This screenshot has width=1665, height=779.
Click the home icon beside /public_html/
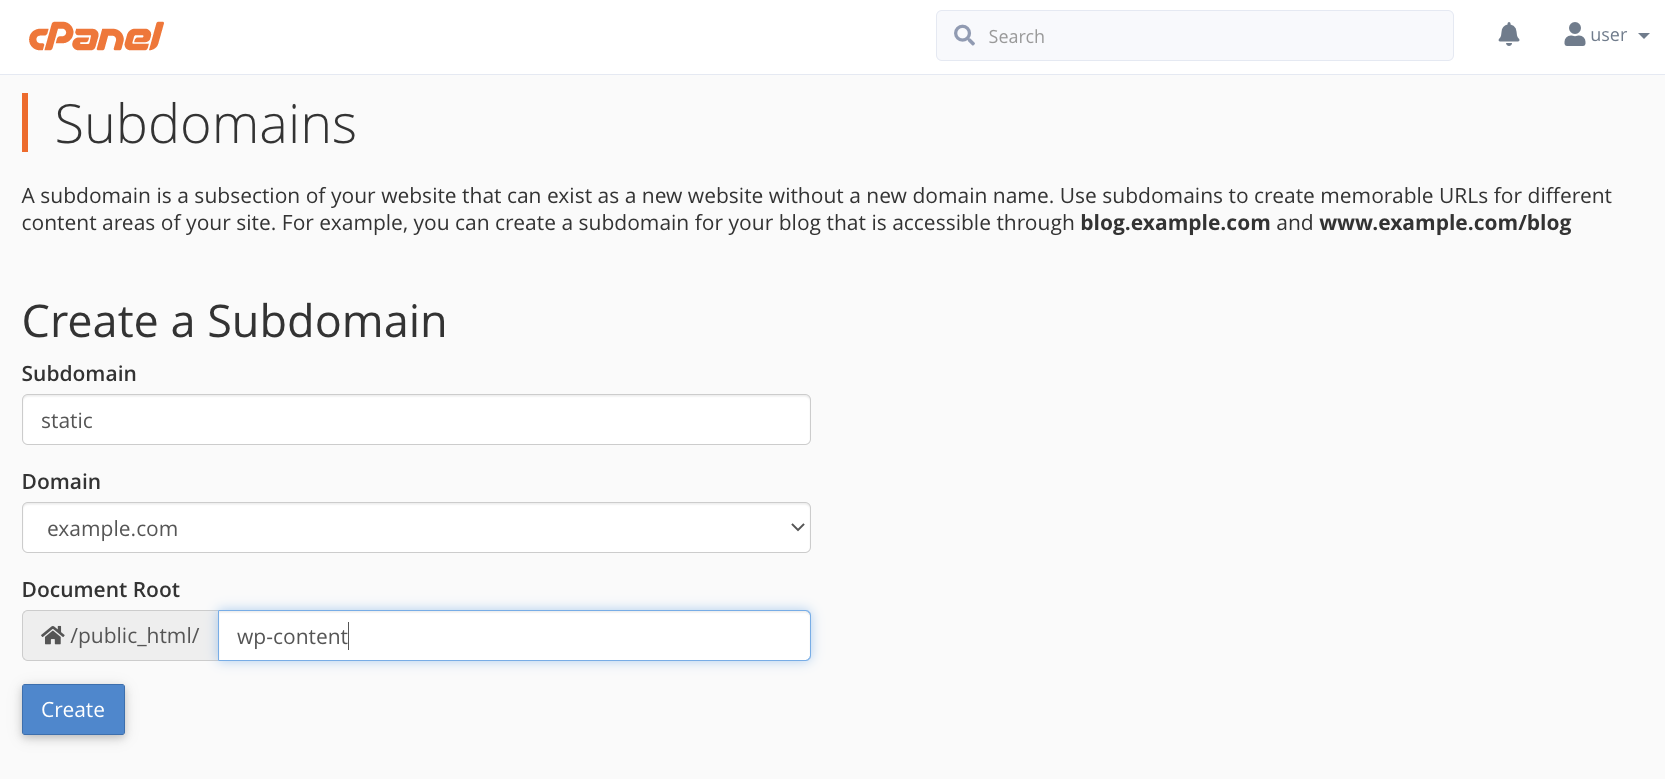pos(53,636)
